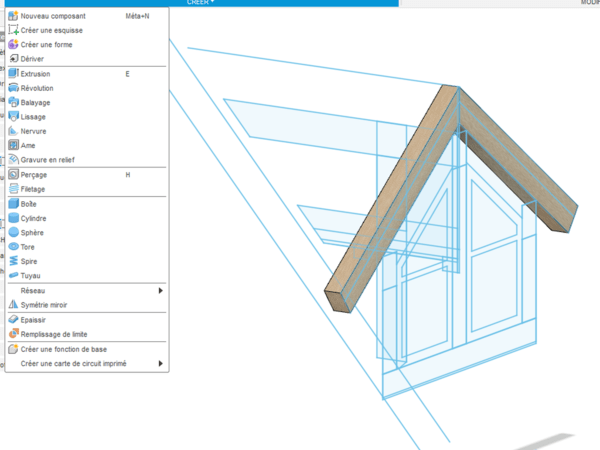Image resolution: width=600 pixels, height=450 pixels.
Task: Click Créer une forme entry
Action: [x=47, y=44]
